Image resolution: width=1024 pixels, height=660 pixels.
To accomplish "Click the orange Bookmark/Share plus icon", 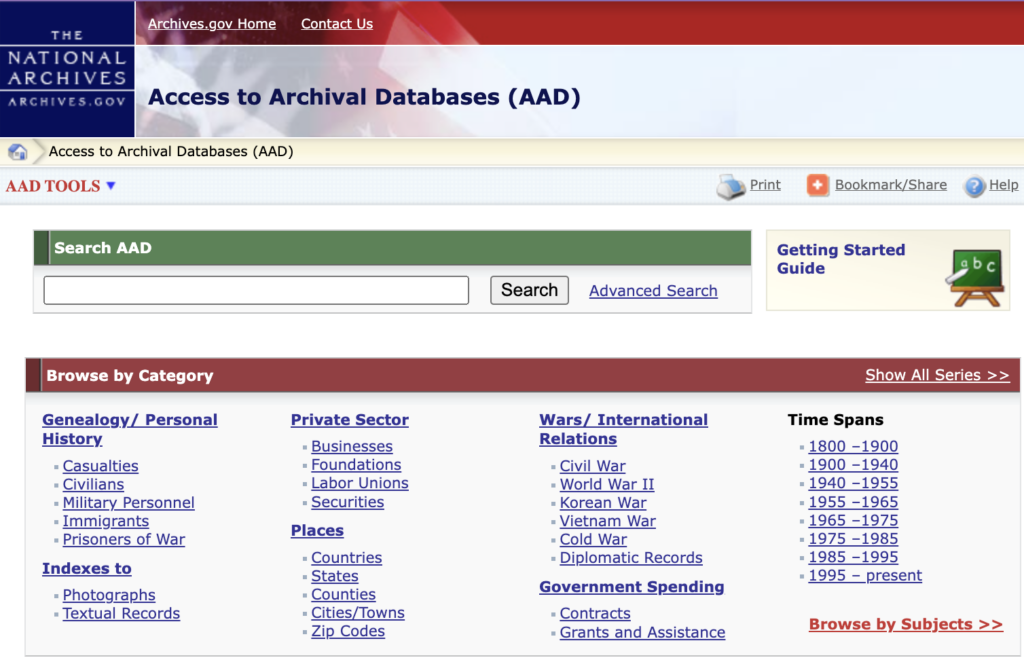I will coord(818,185).
